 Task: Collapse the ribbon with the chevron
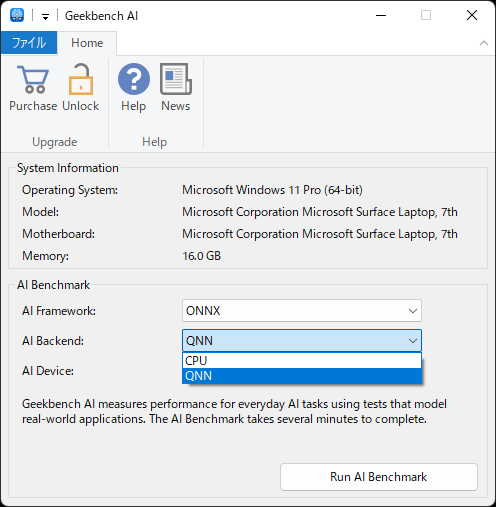[484, 43]
